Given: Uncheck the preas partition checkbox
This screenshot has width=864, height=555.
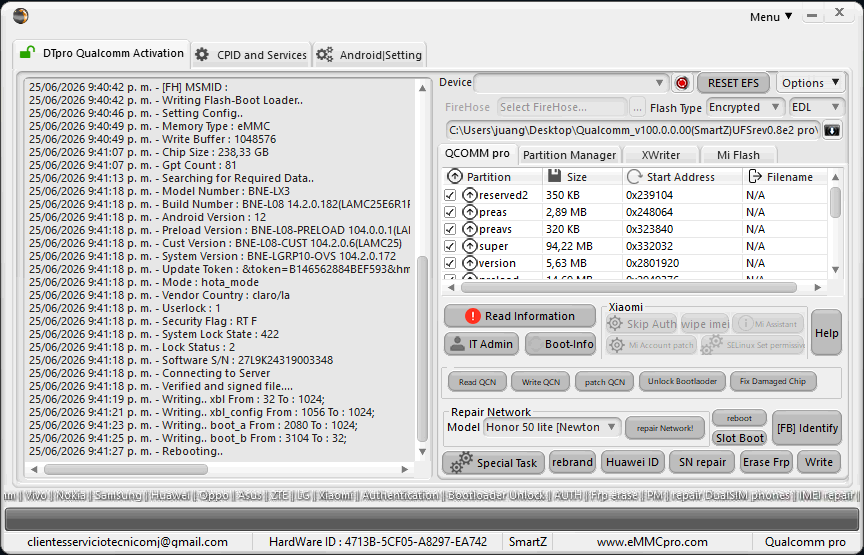Looking at the screenshot, I should pos(450,212).
